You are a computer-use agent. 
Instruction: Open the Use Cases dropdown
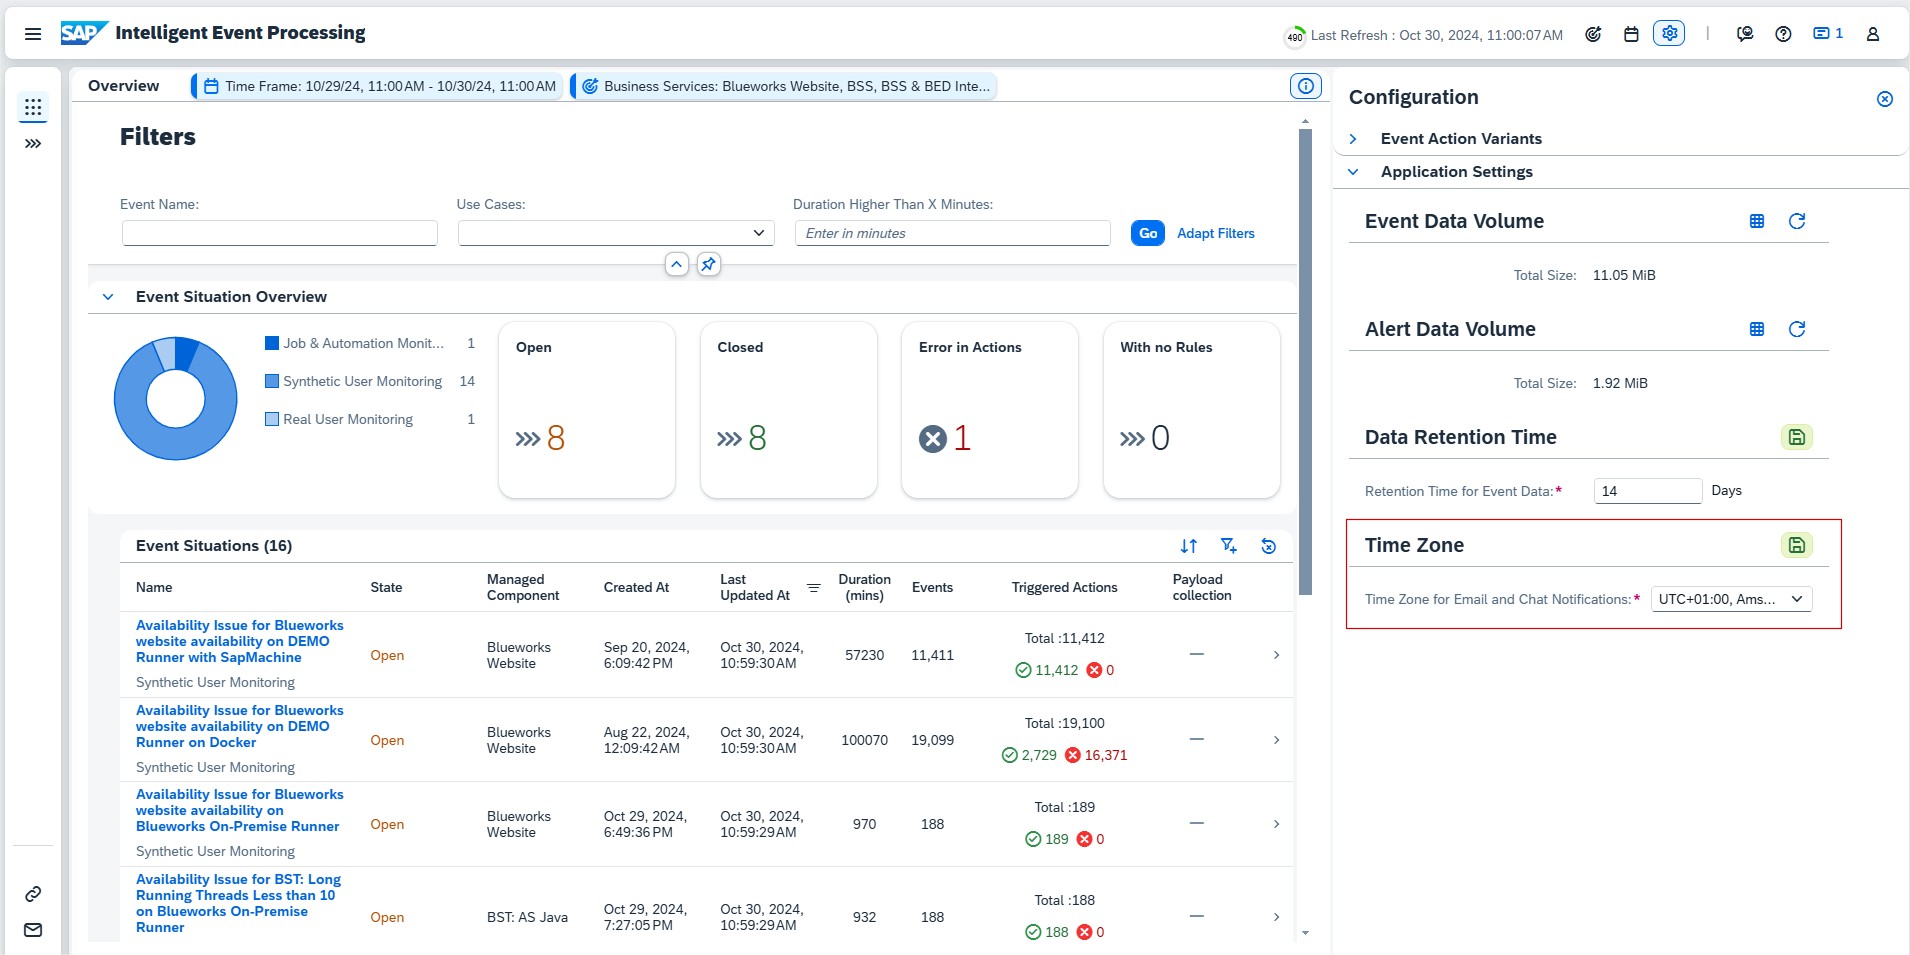(759, 233)
